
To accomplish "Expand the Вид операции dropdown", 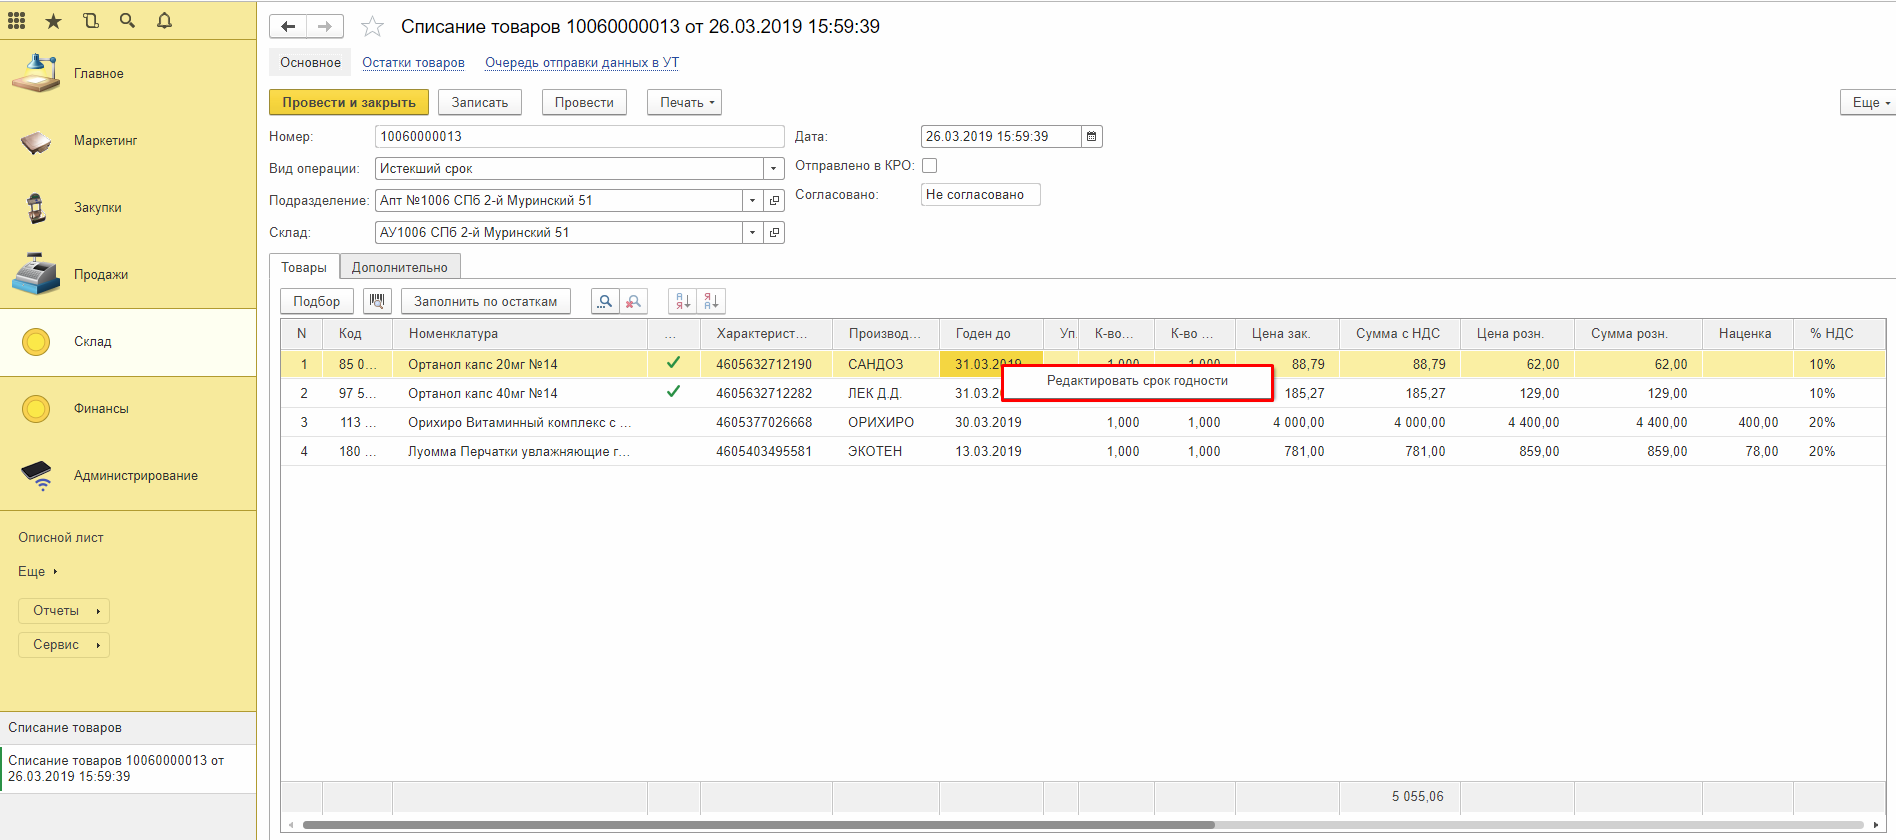I will coord(773,169).
